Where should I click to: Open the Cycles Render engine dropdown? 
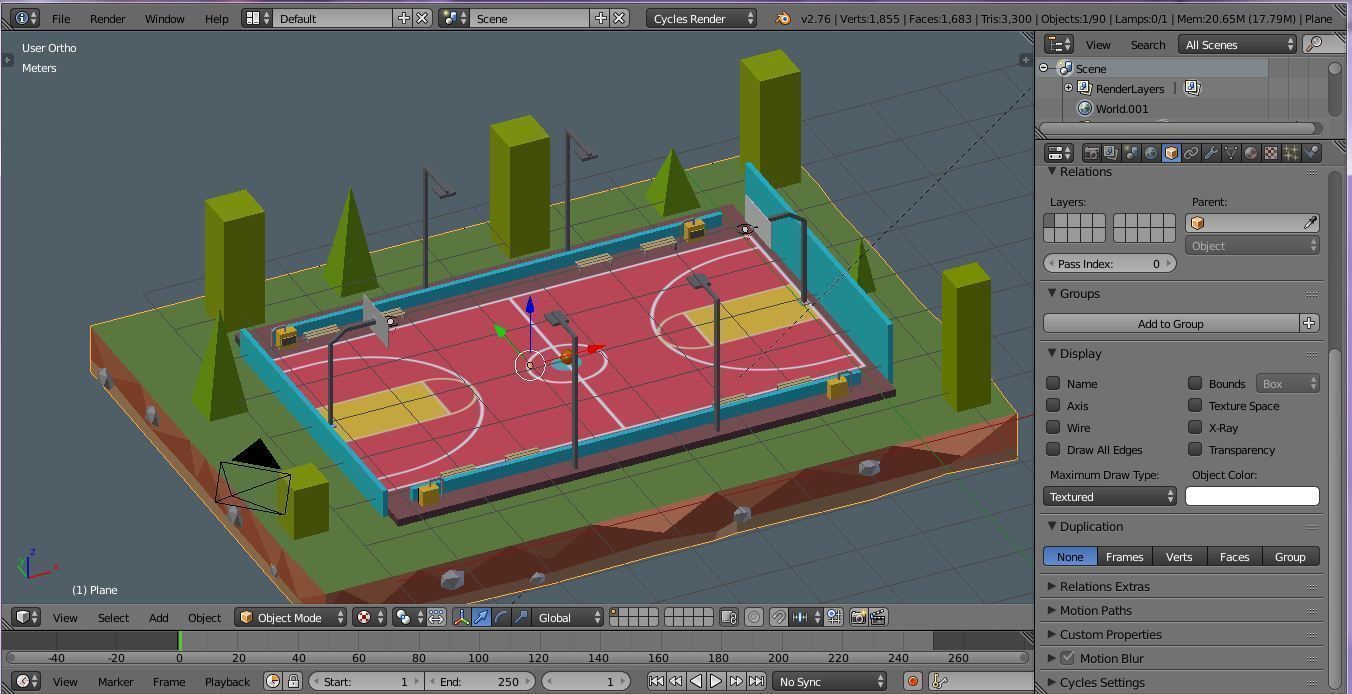(702, 18)
